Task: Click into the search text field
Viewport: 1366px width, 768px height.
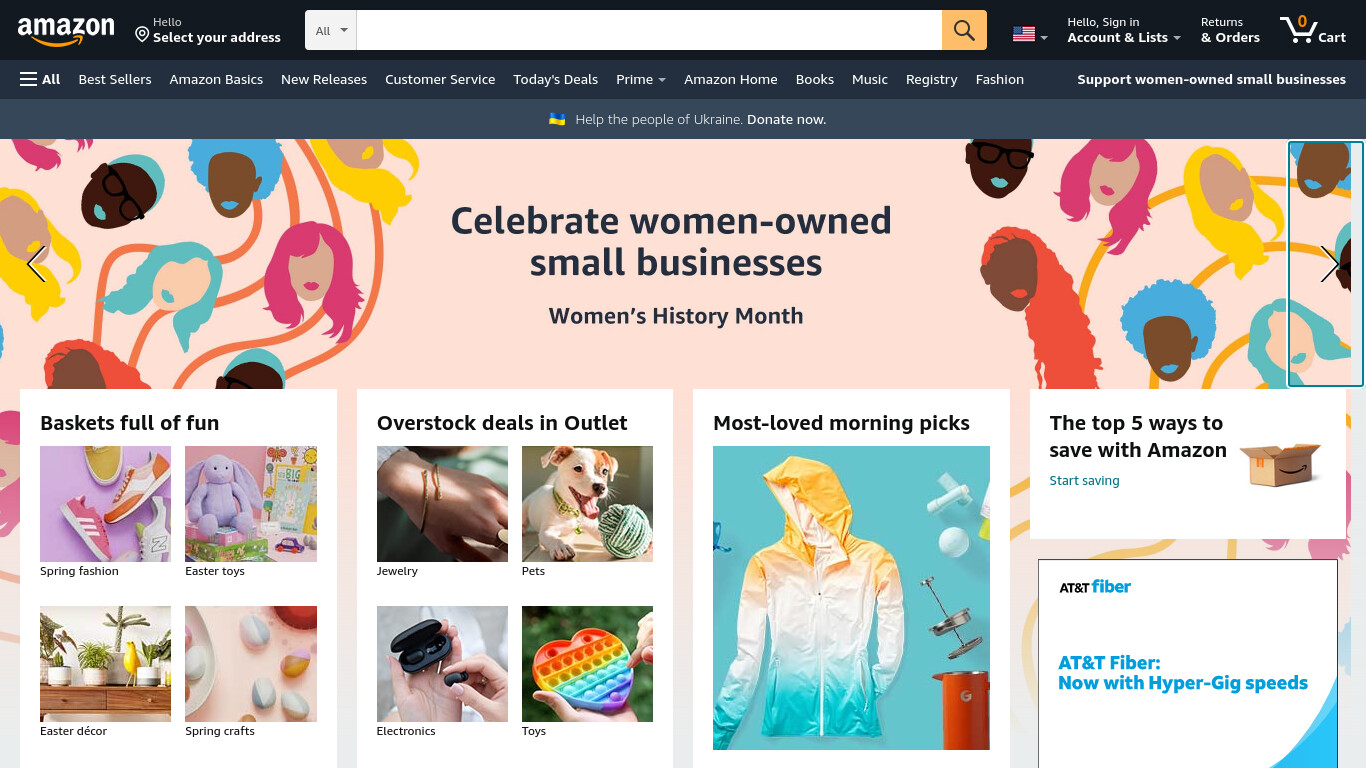Action: tap(649, 30)
